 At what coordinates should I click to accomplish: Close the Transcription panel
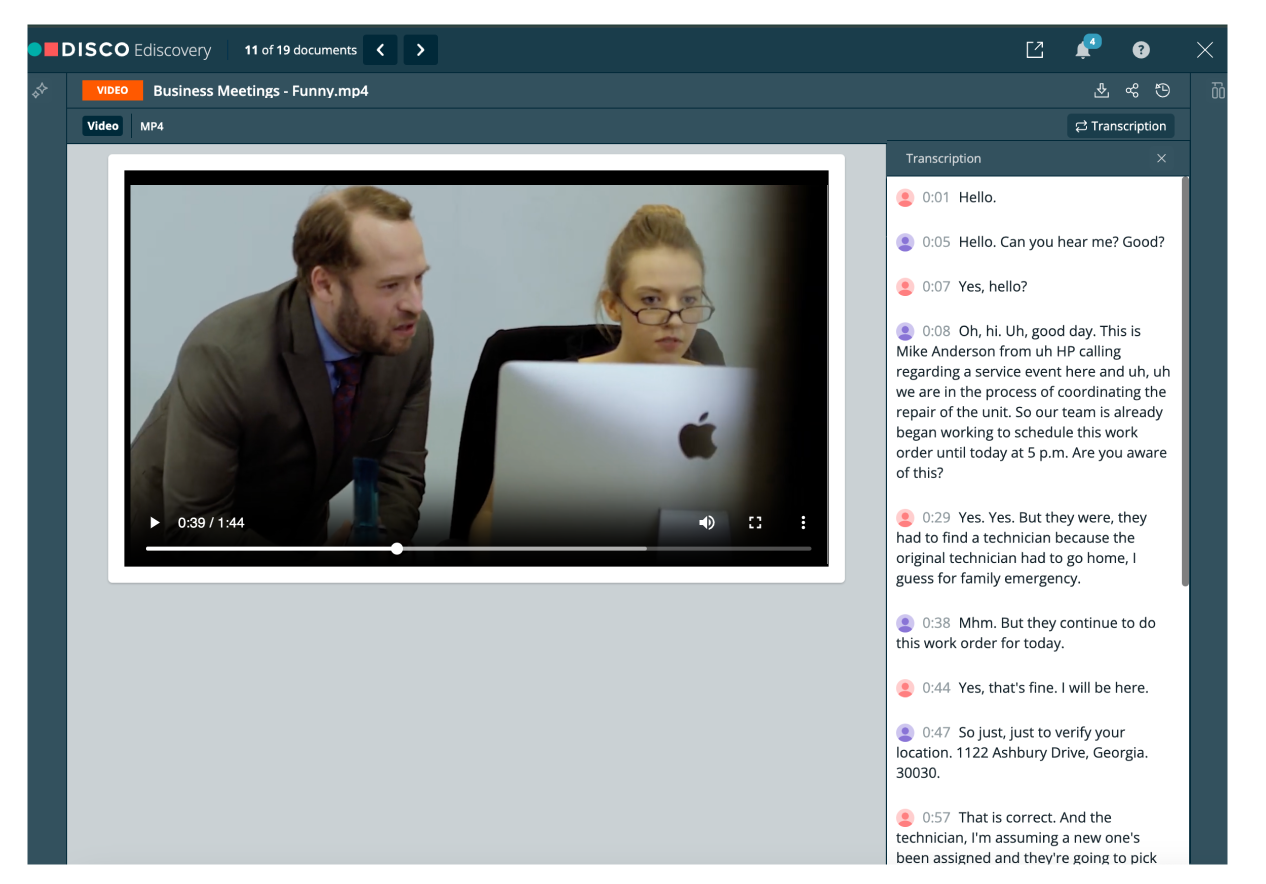[x=1161, y=158]
